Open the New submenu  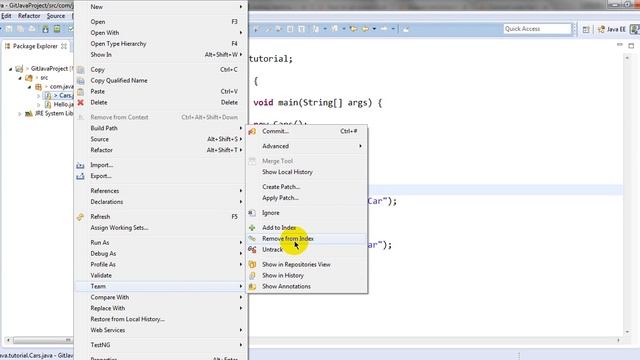tap(161, 7)
